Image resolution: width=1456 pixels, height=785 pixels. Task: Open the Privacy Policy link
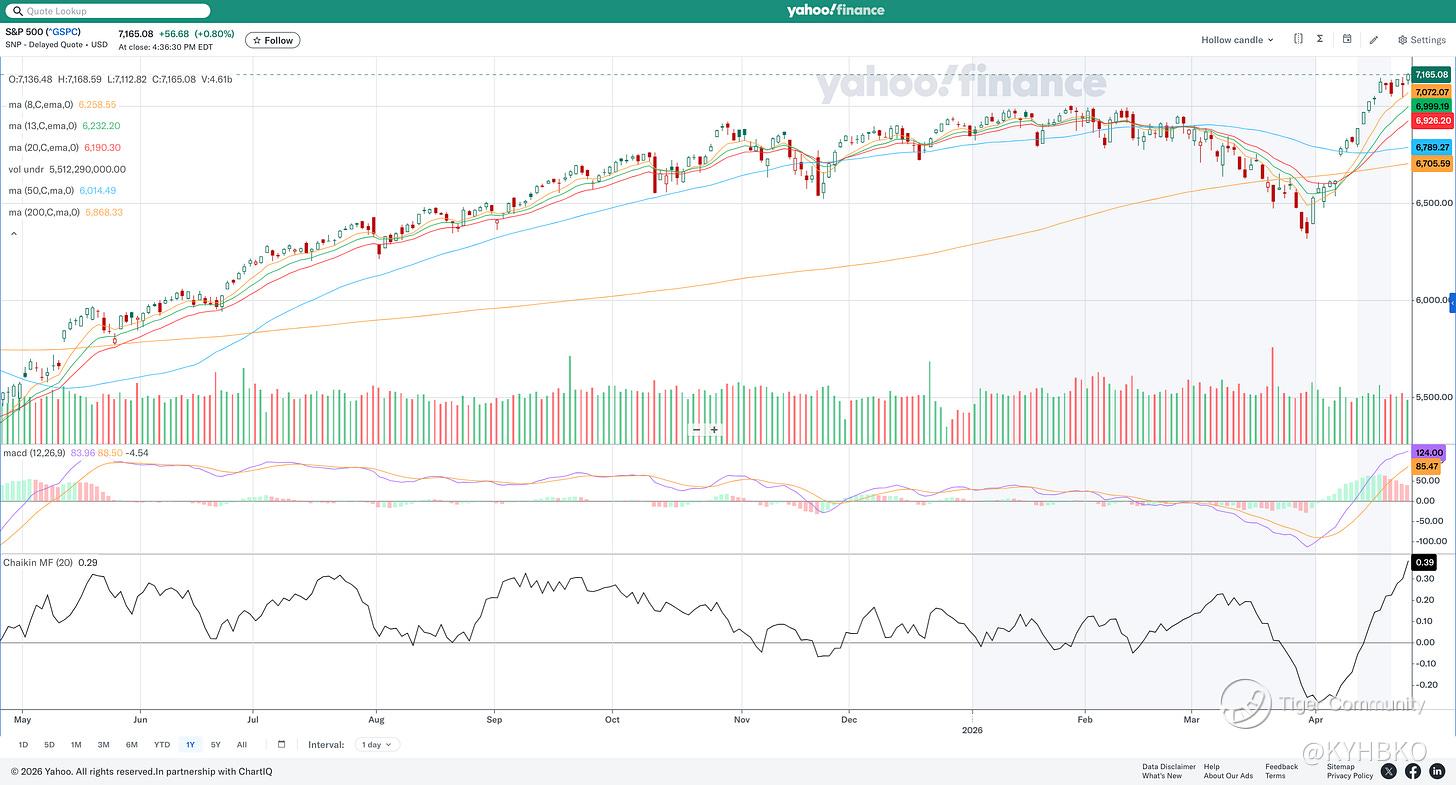1350,776
